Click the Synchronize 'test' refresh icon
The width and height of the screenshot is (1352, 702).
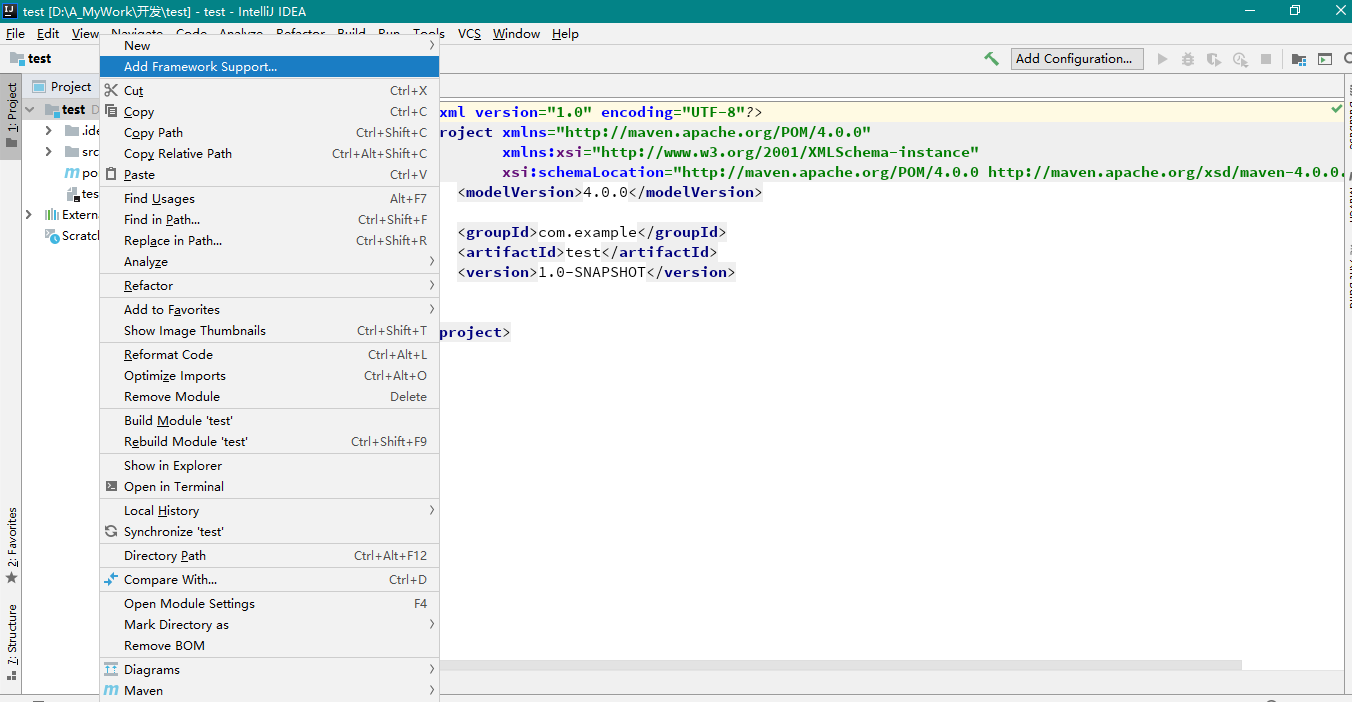pyautogui.click(x=111, y=532)
